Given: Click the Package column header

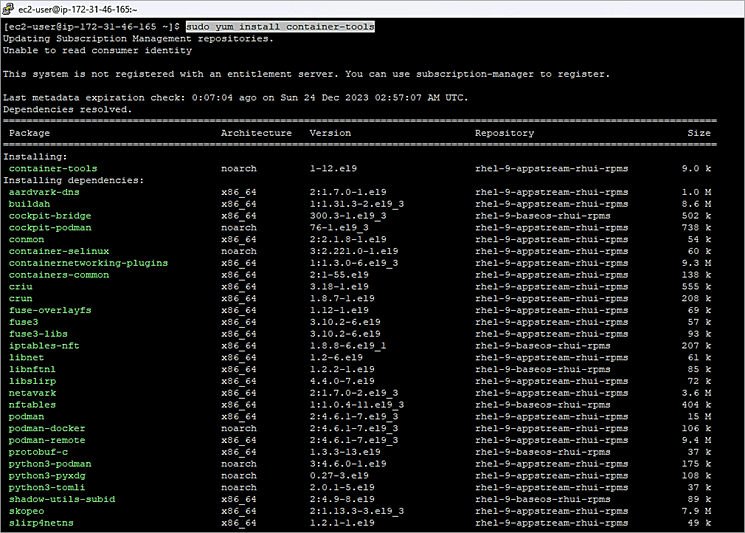Looking at the screenshot, I should click(29, 133).
